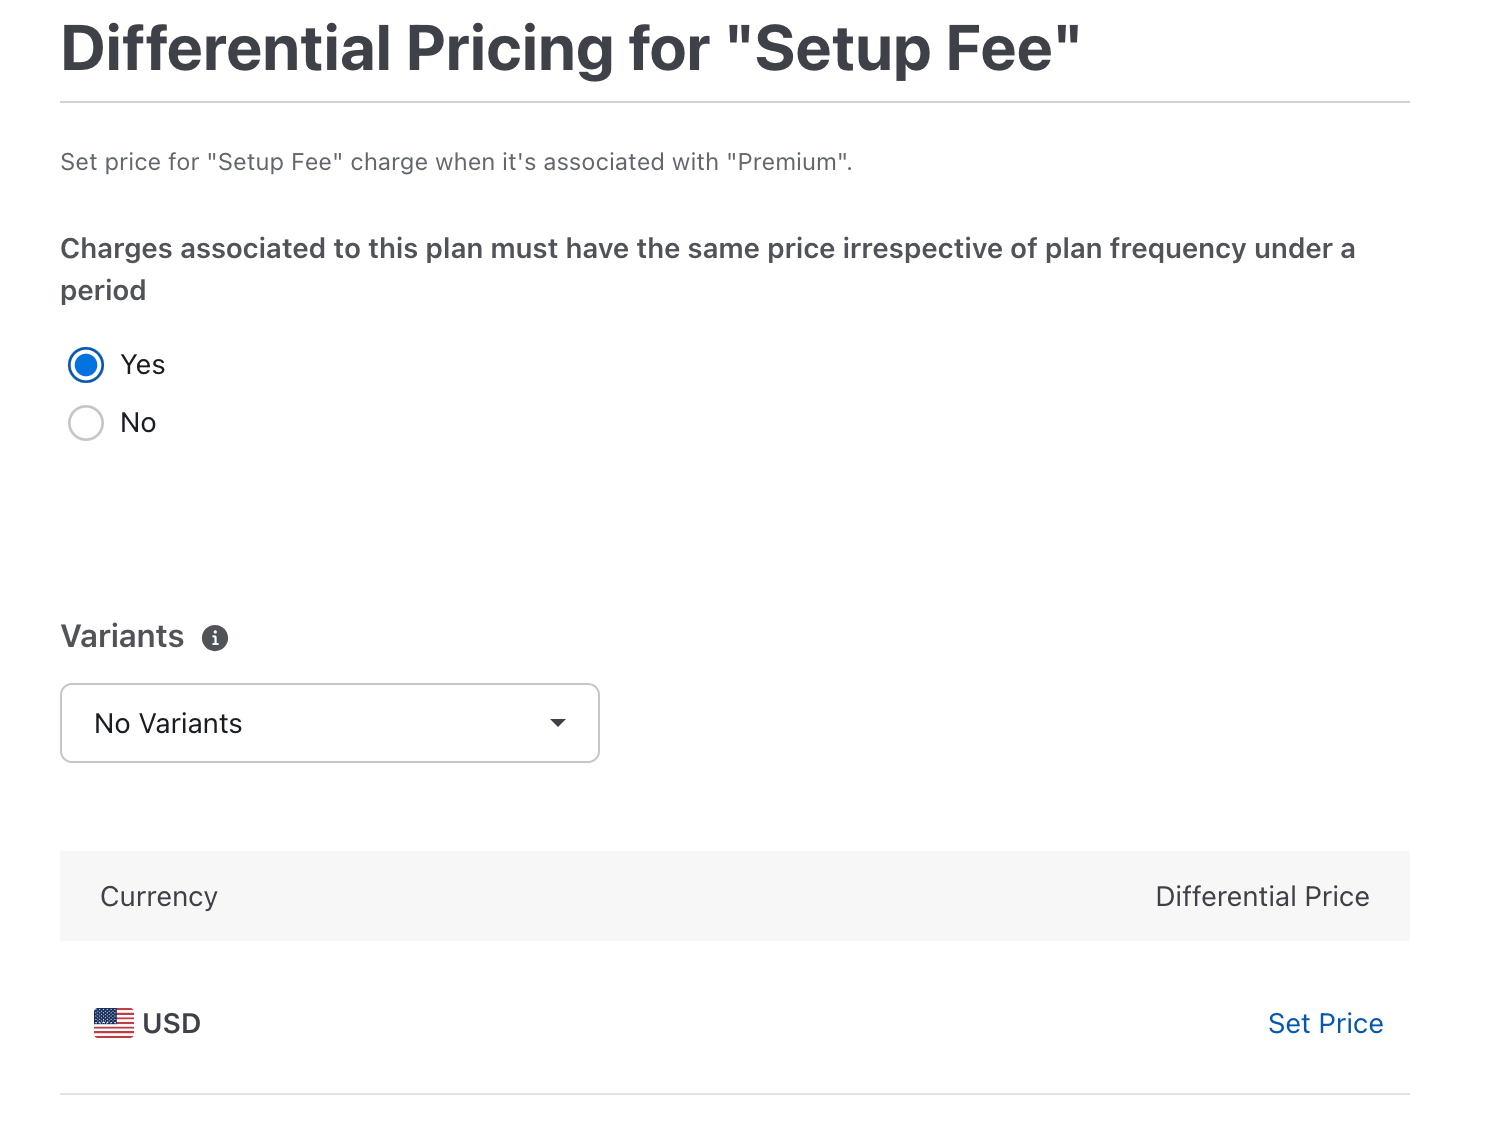Click the US flag icon
Viewport: 1504px width, 1128px height.
tap(114, 1023)
